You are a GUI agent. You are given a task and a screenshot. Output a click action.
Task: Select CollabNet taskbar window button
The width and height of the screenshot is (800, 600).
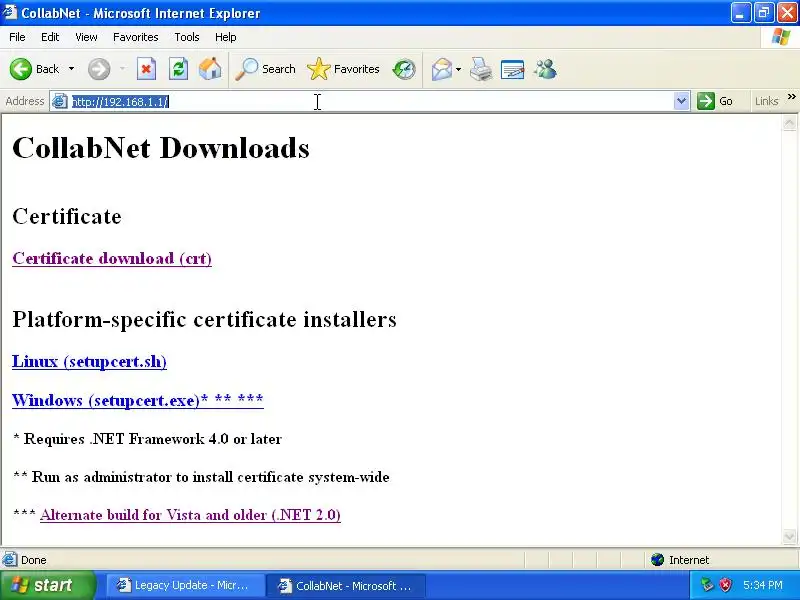[x=347, y=585]
